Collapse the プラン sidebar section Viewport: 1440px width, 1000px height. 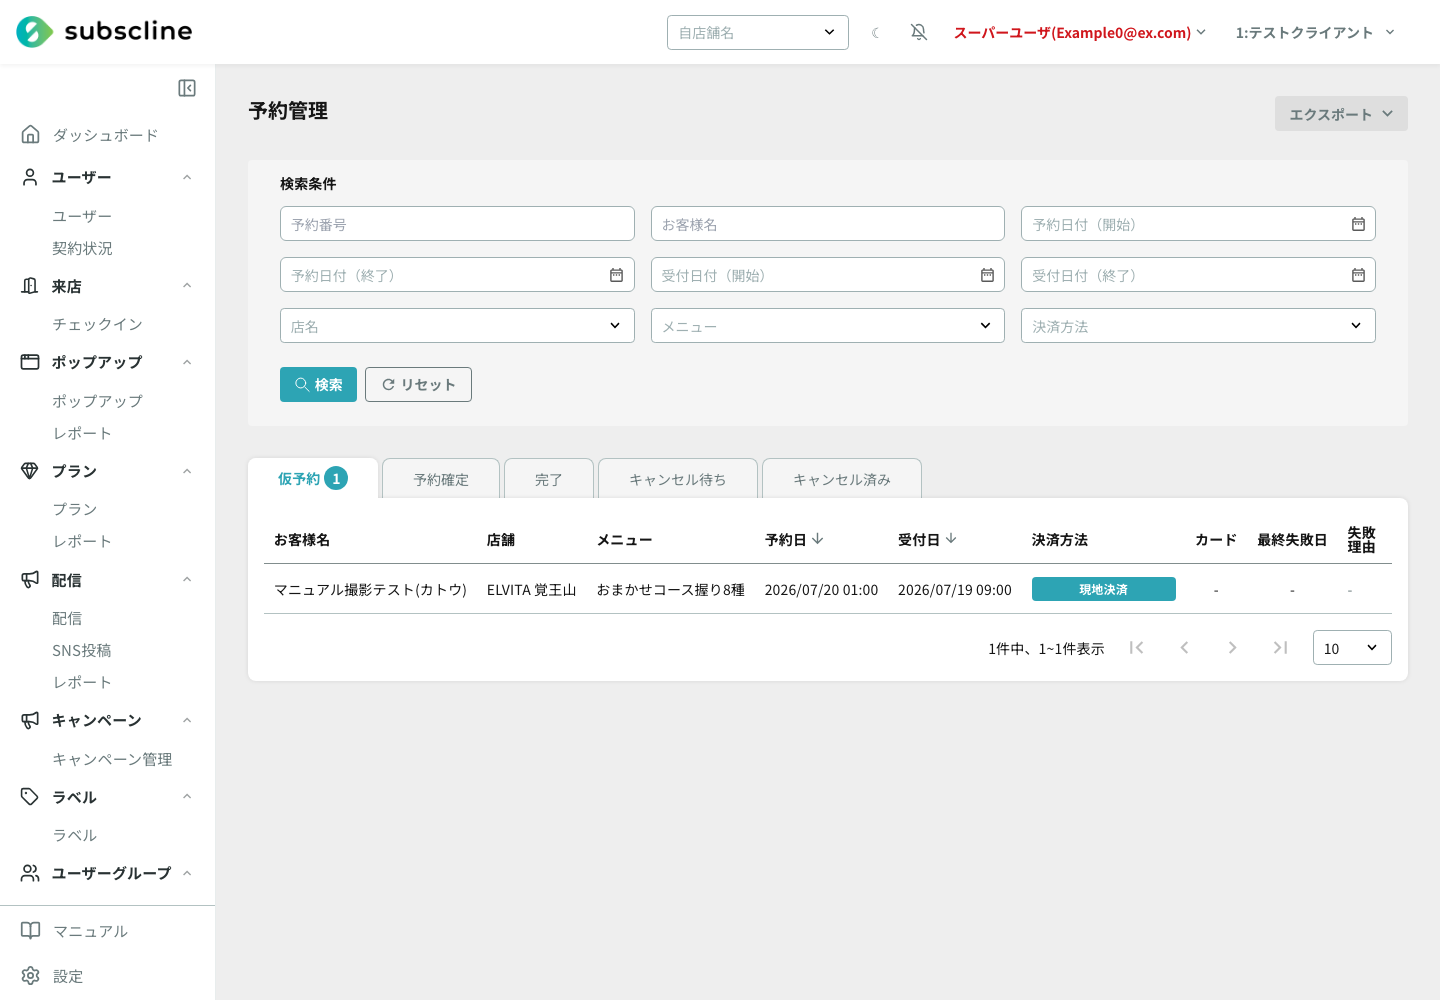[187, 471]
